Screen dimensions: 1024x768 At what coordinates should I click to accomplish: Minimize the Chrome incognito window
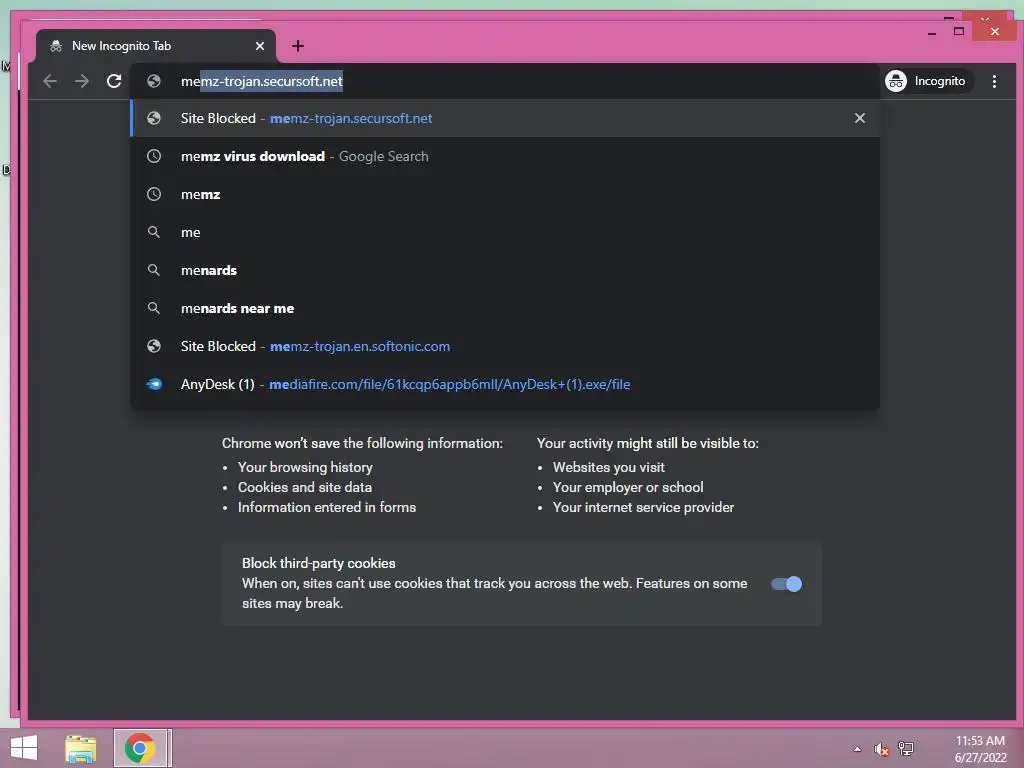coord(932,32)
